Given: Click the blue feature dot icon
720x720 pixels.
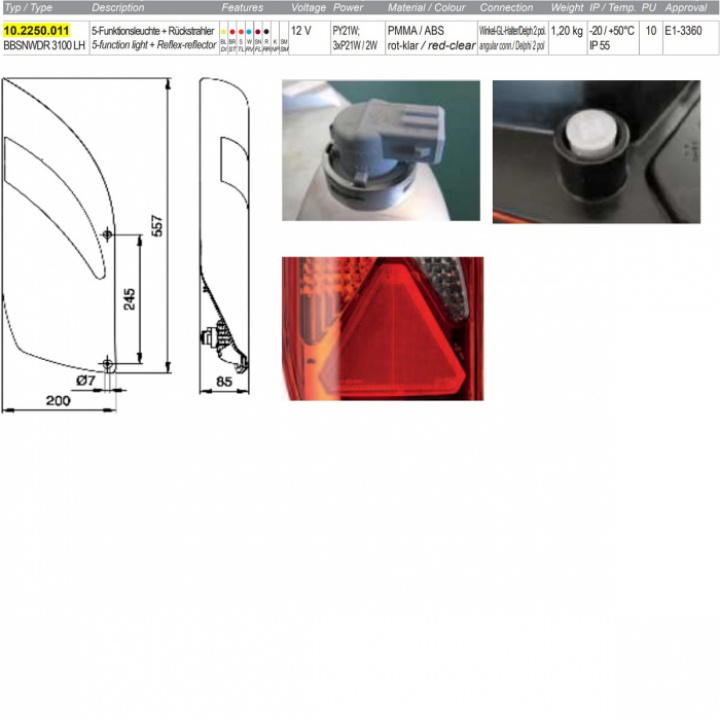Looking at the screenshot, I should click(249, 32).
